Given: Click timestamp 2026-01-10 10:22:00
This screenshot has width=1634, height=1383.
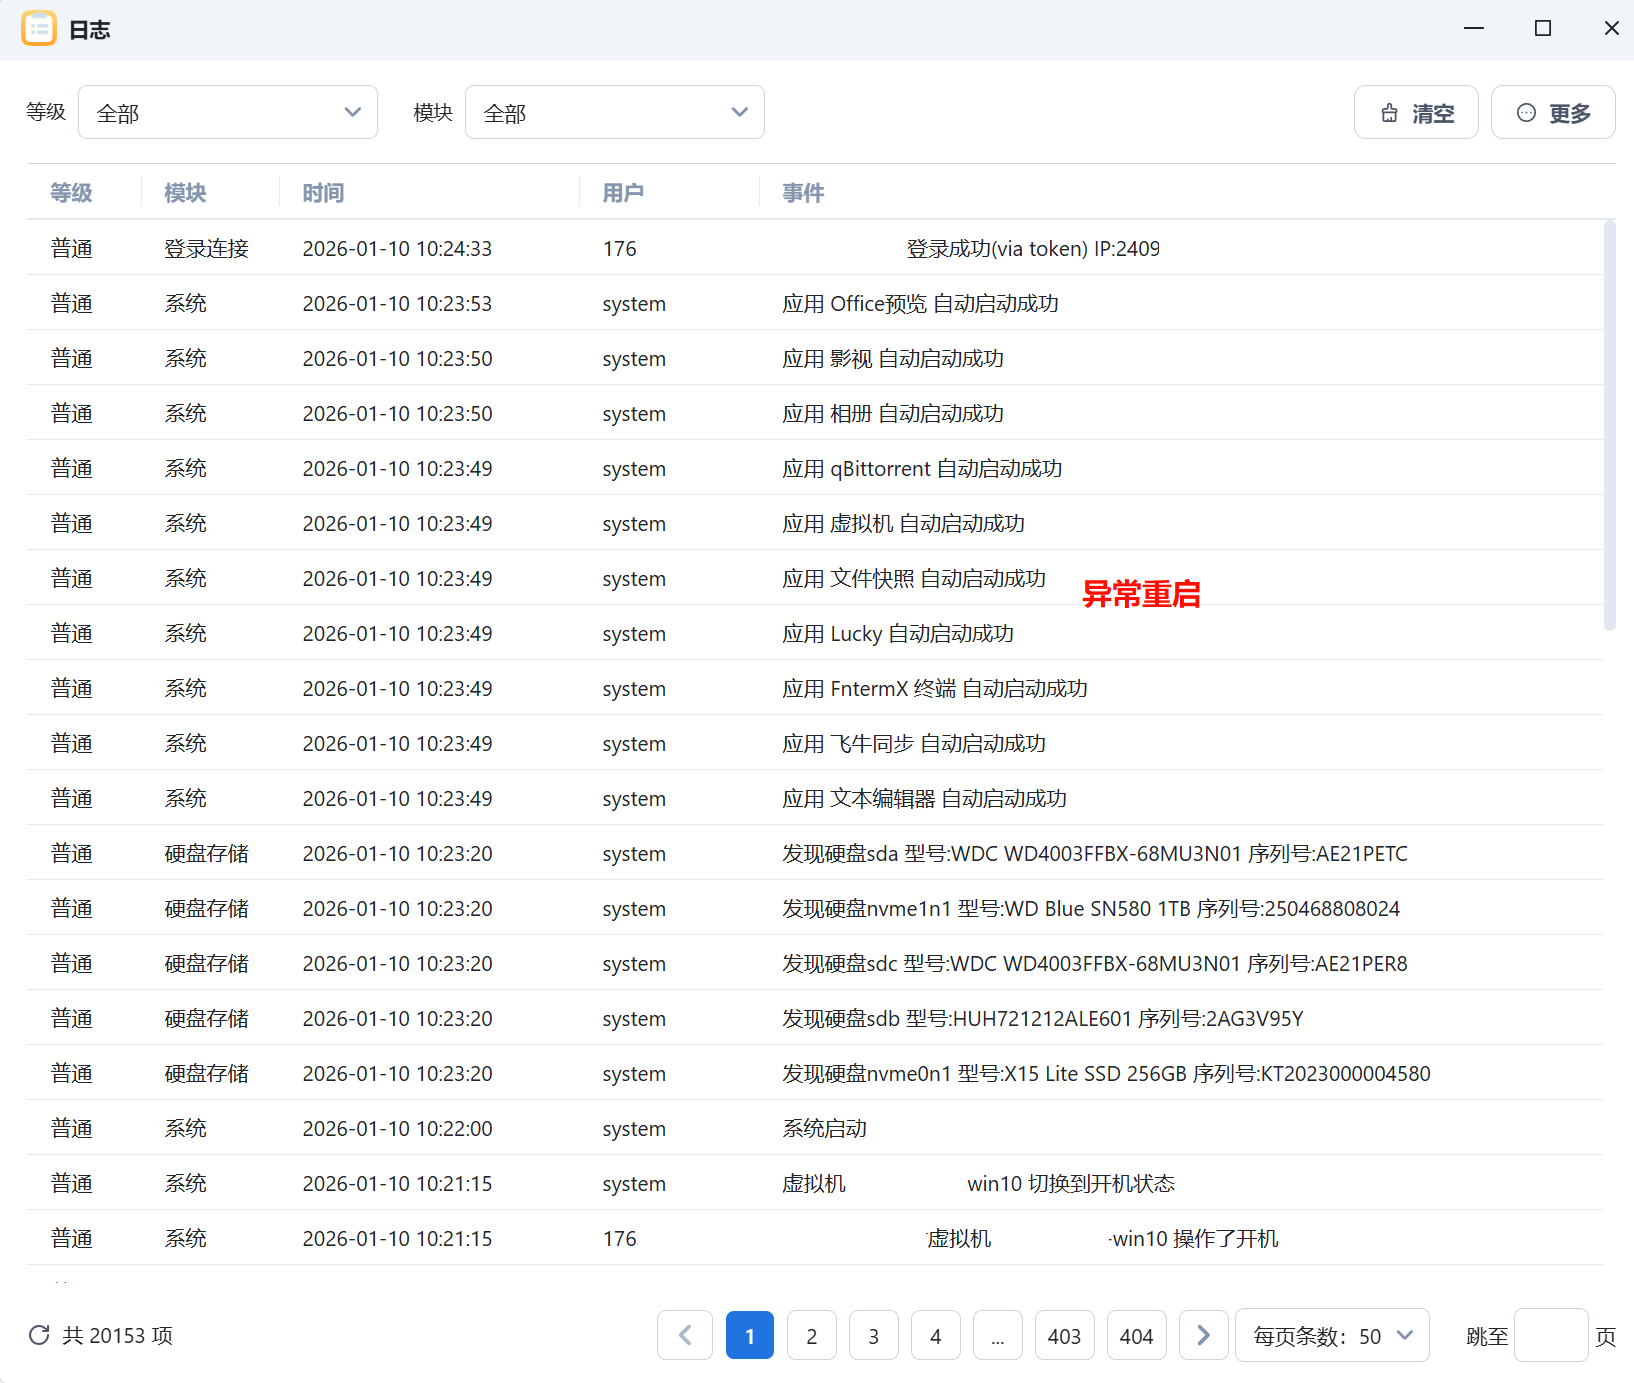Looking at the screenshot, I should click(397, 1128).
